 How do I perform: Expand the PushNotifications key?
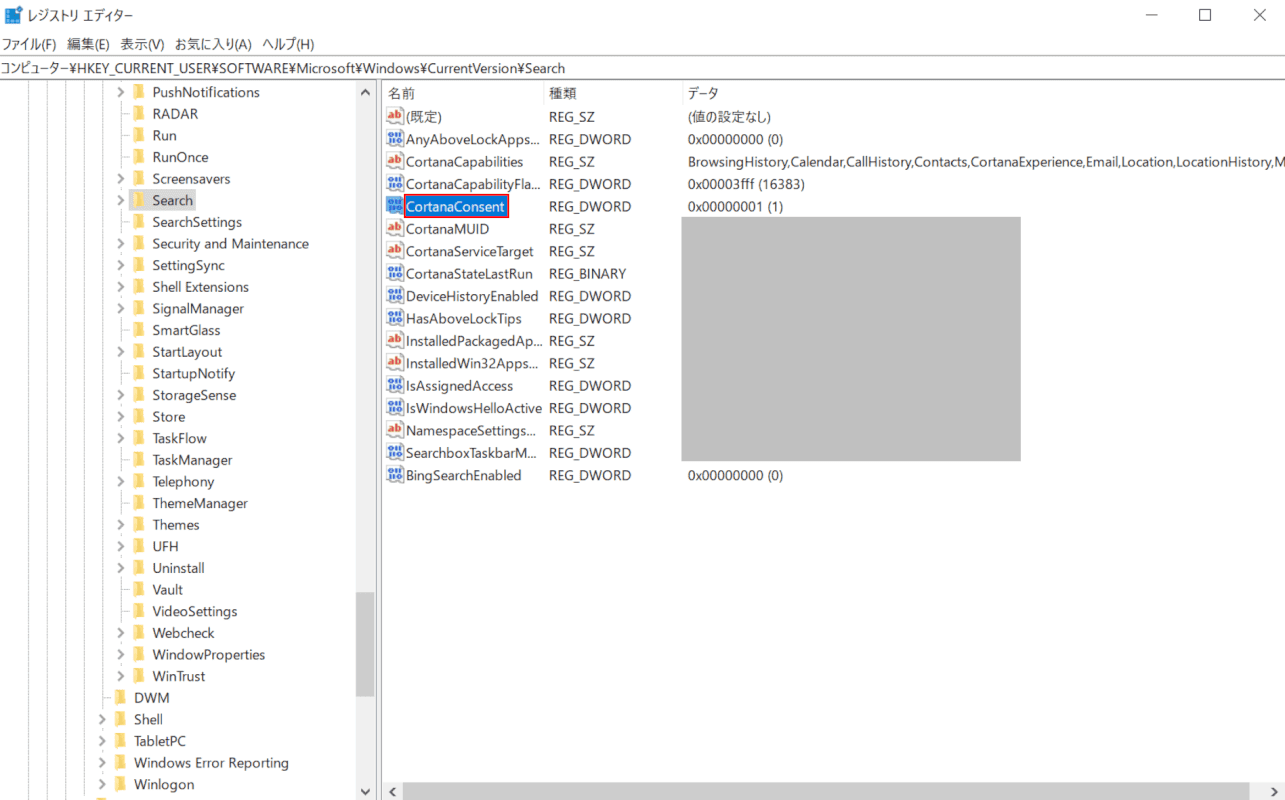click(121, 92)
